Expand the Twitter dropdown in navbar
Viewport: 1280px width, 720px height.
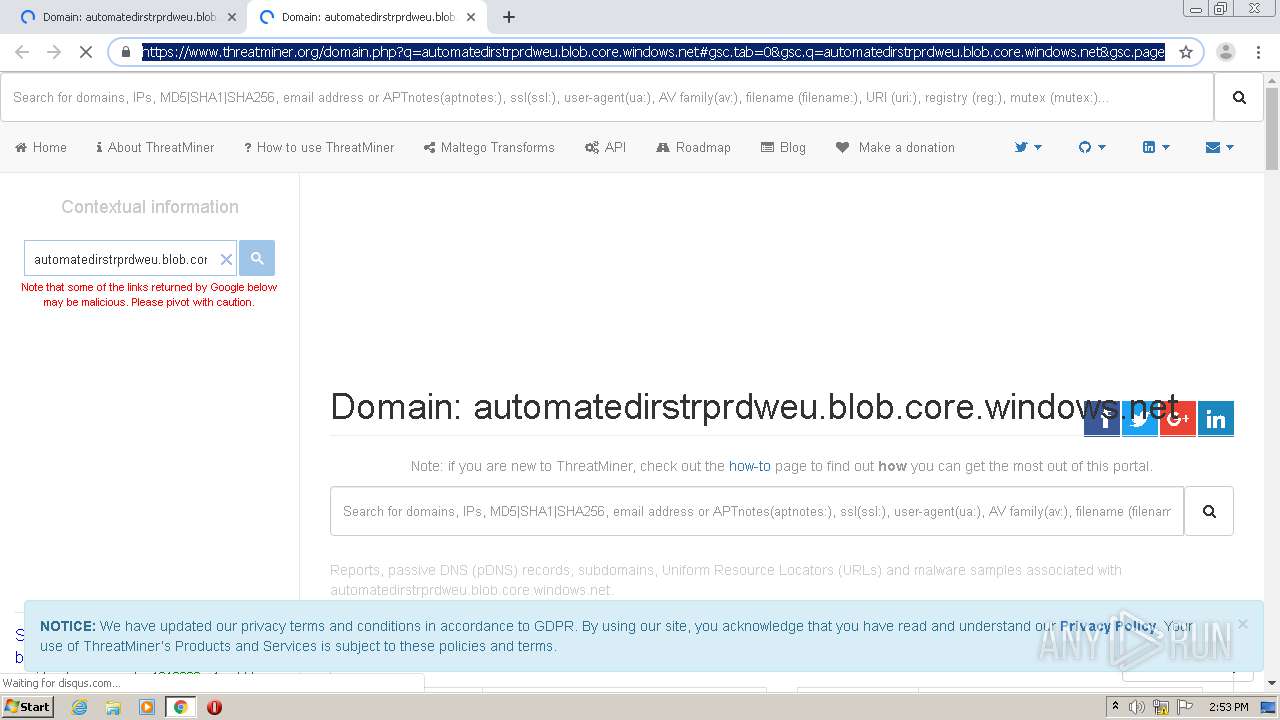tap(1028, 147)
